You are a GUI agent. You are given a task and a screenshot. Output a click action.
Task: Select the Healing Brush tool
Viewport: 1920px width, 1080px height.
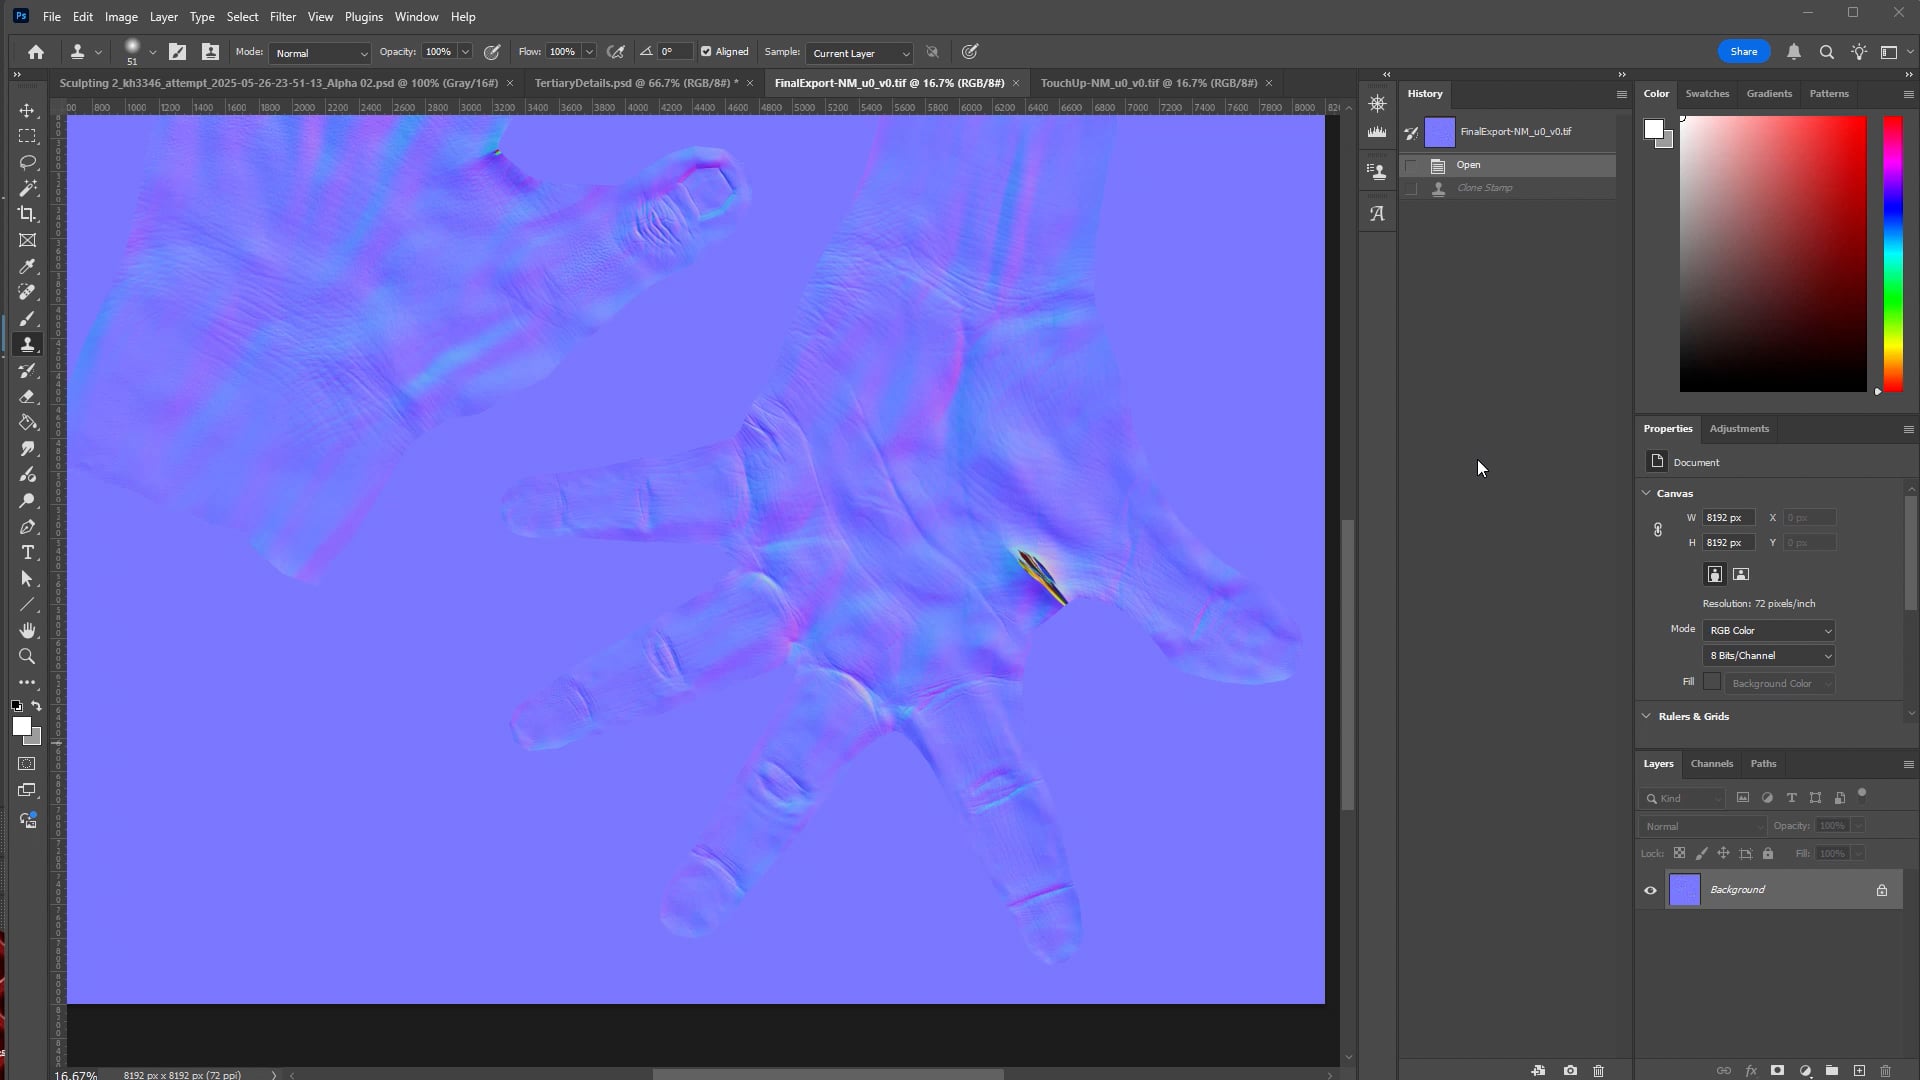coord(27,292)
